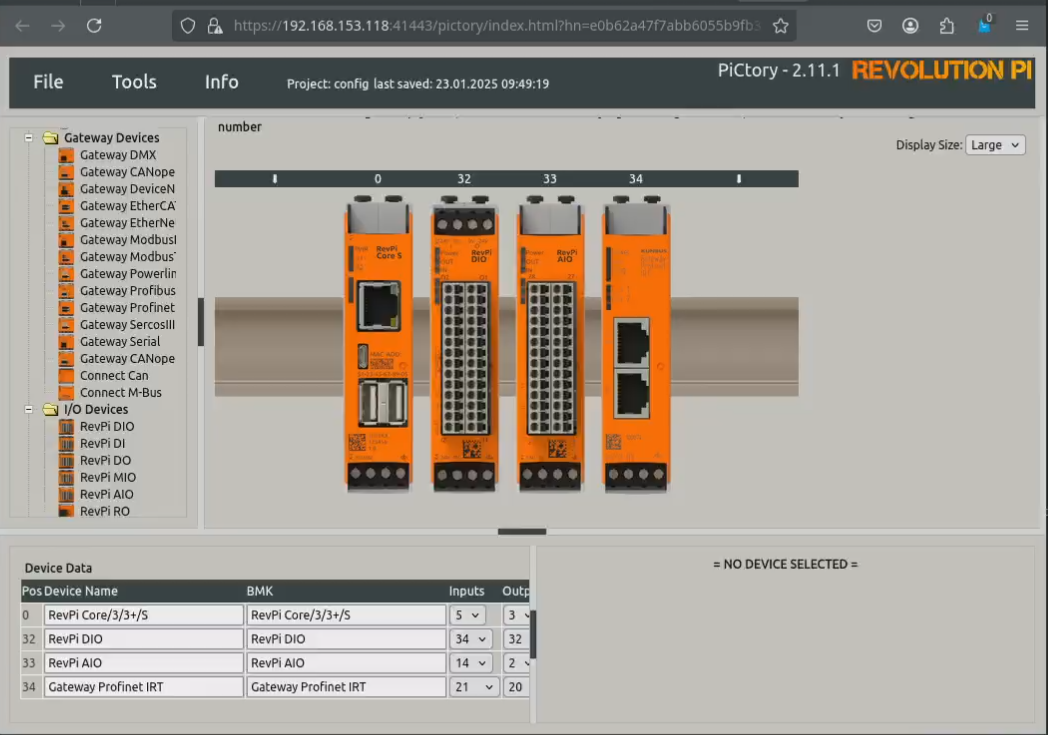
Task: Click the Device Name field for RevPi AIO
Action: point(143,663)
